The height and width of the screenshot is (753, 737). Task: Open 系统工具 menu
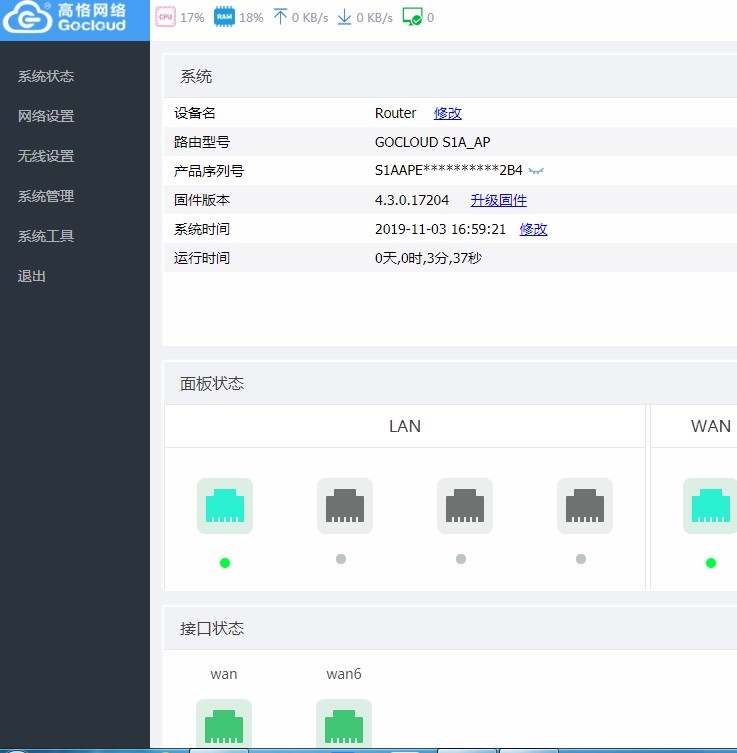(46, 236)
